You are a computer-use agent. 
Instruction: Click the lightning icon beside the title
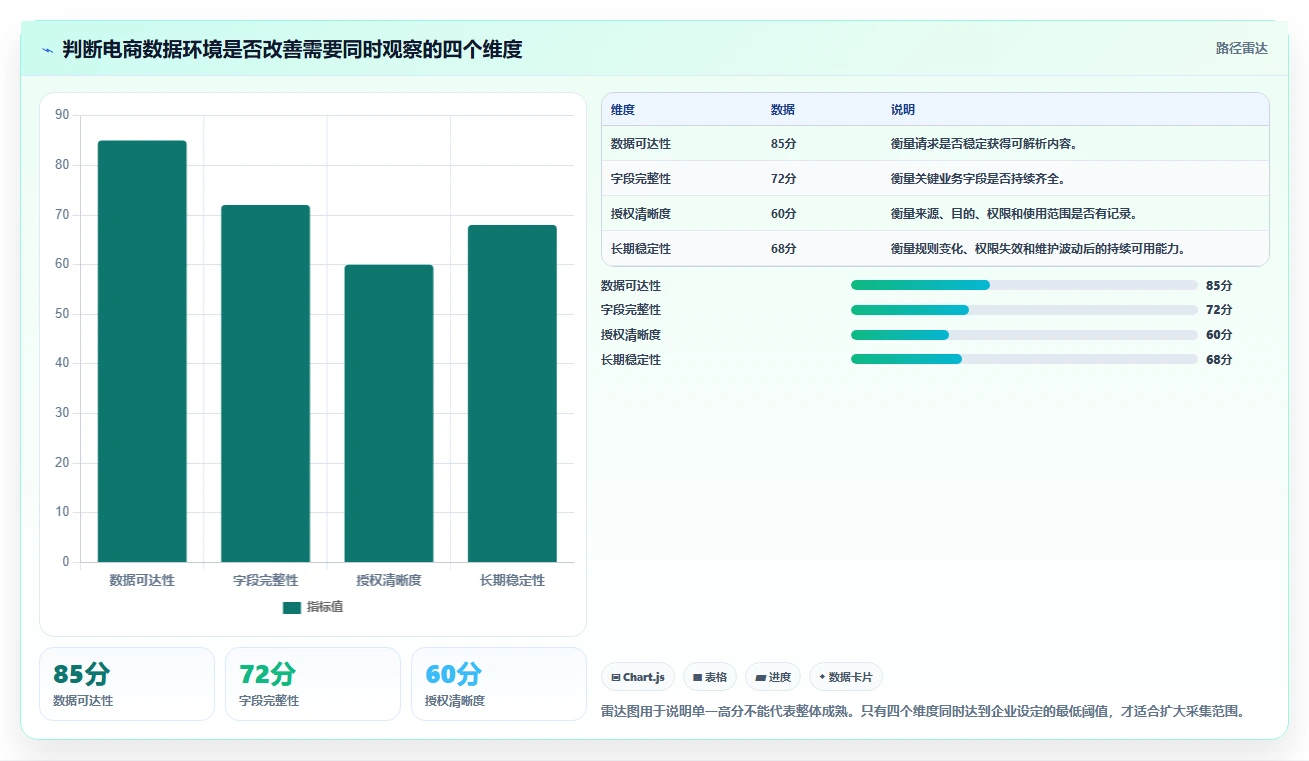(48, 50)
